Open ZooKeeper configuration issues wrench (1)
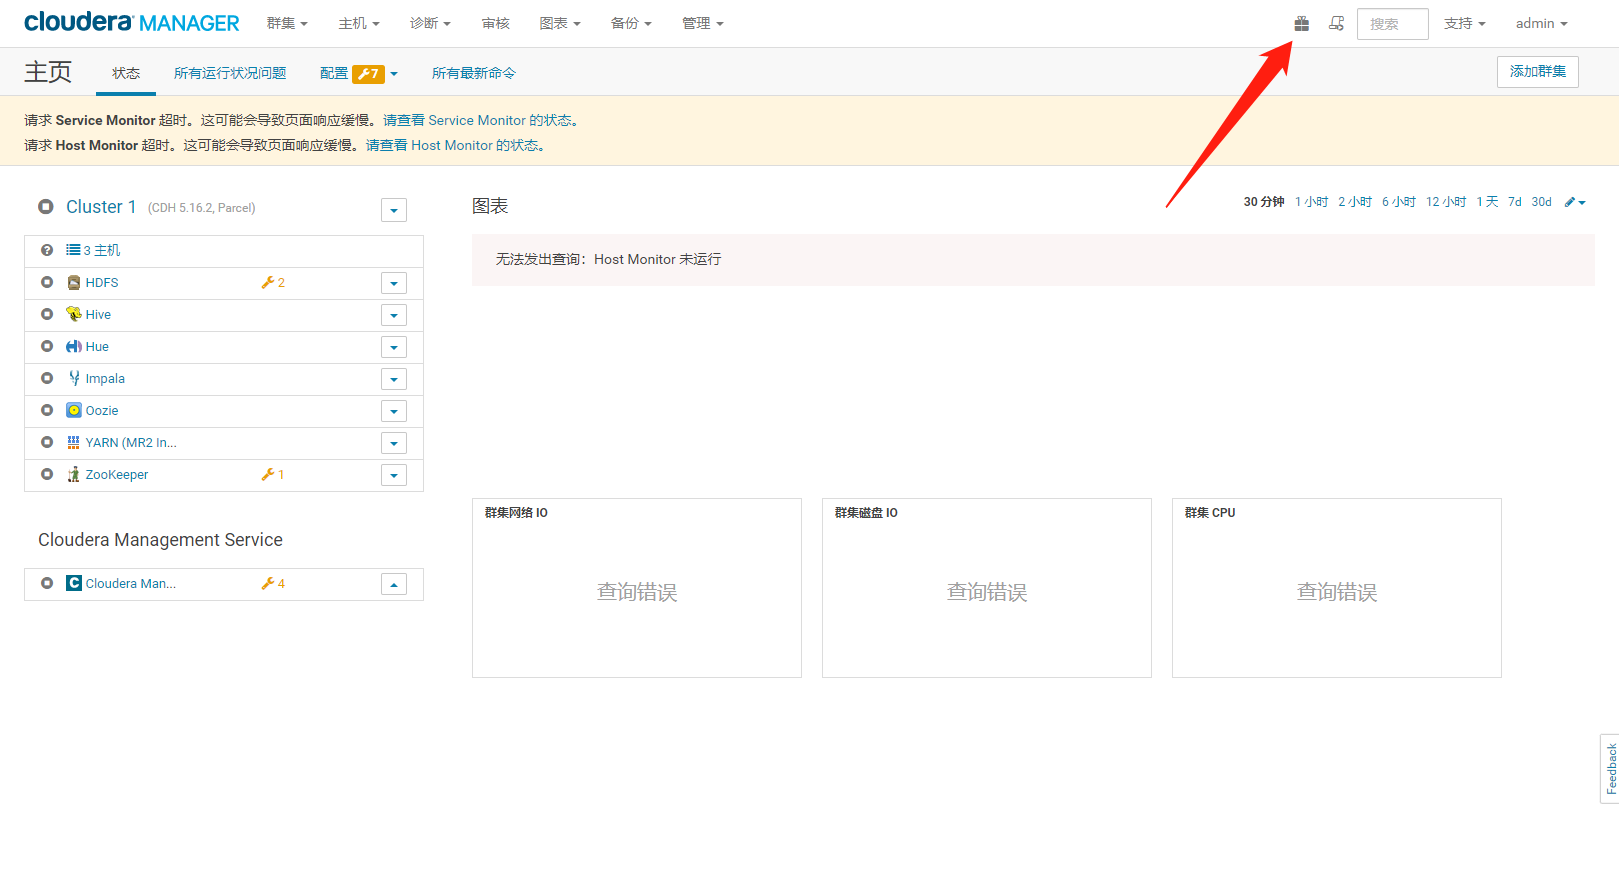 pos(273,474)
